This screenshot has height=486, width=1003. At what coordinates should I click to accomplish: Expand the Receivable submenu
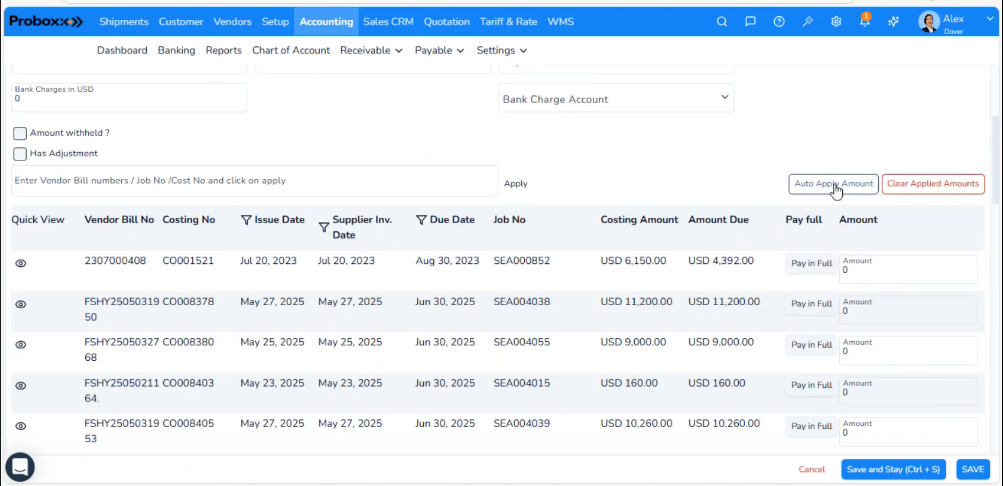[x=371, y=50]
